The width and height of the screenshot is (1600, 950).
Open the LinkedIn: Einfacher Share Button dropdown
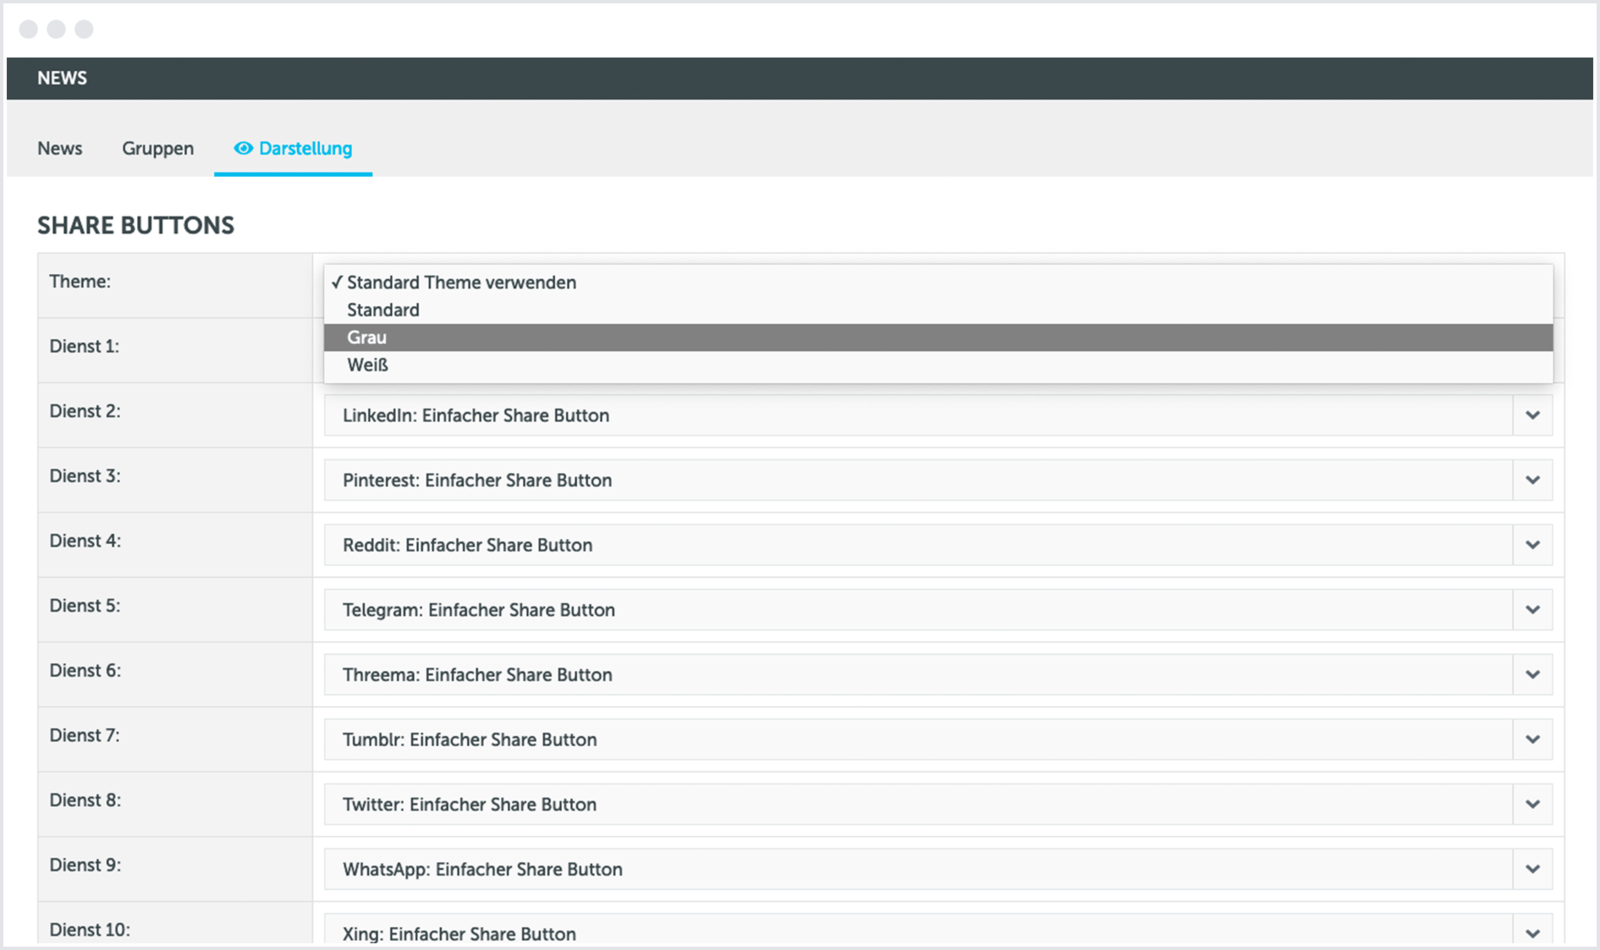pos(916,415)
